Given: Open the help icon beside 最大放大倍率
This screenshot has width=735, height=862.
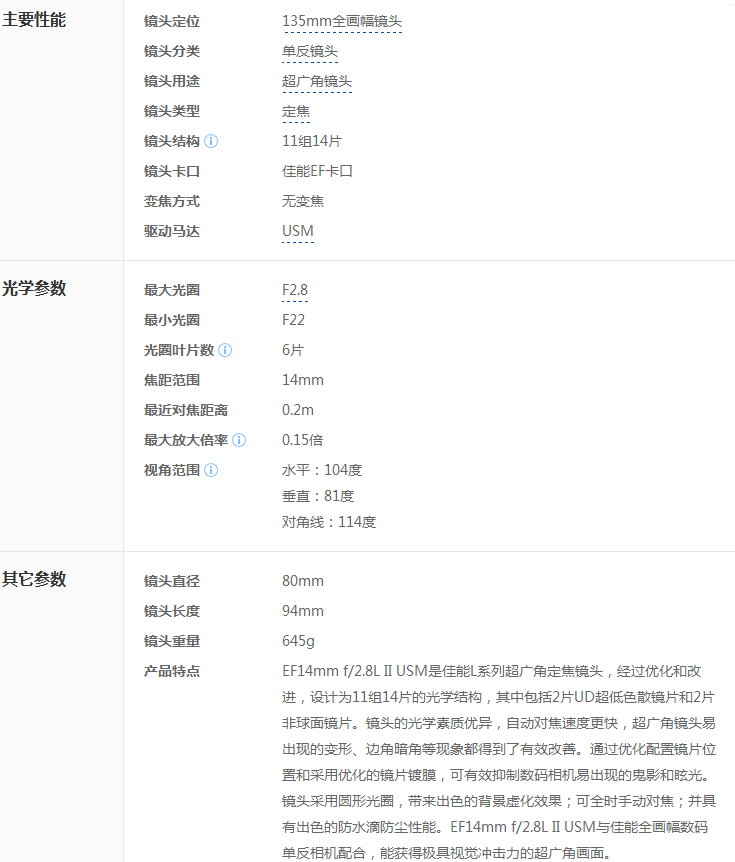Looking at the screenshot, I should (x=239, y=440).
